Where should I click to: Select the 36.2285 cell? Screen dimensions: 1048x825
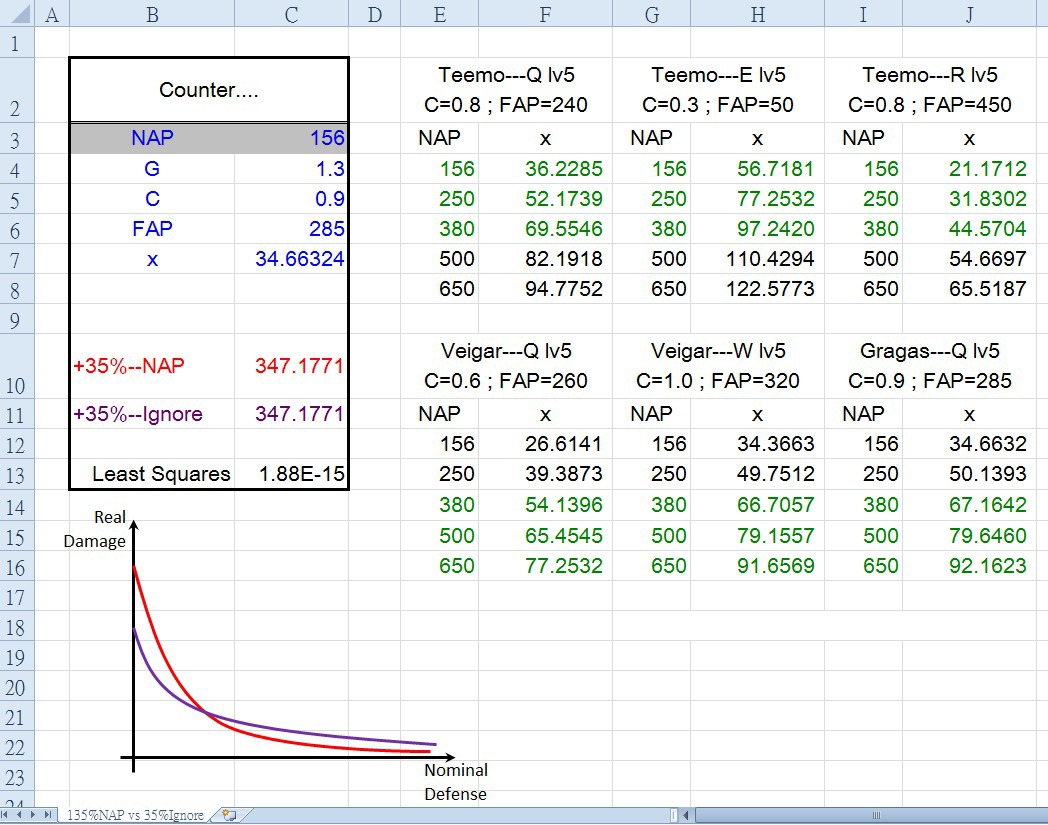545,168
